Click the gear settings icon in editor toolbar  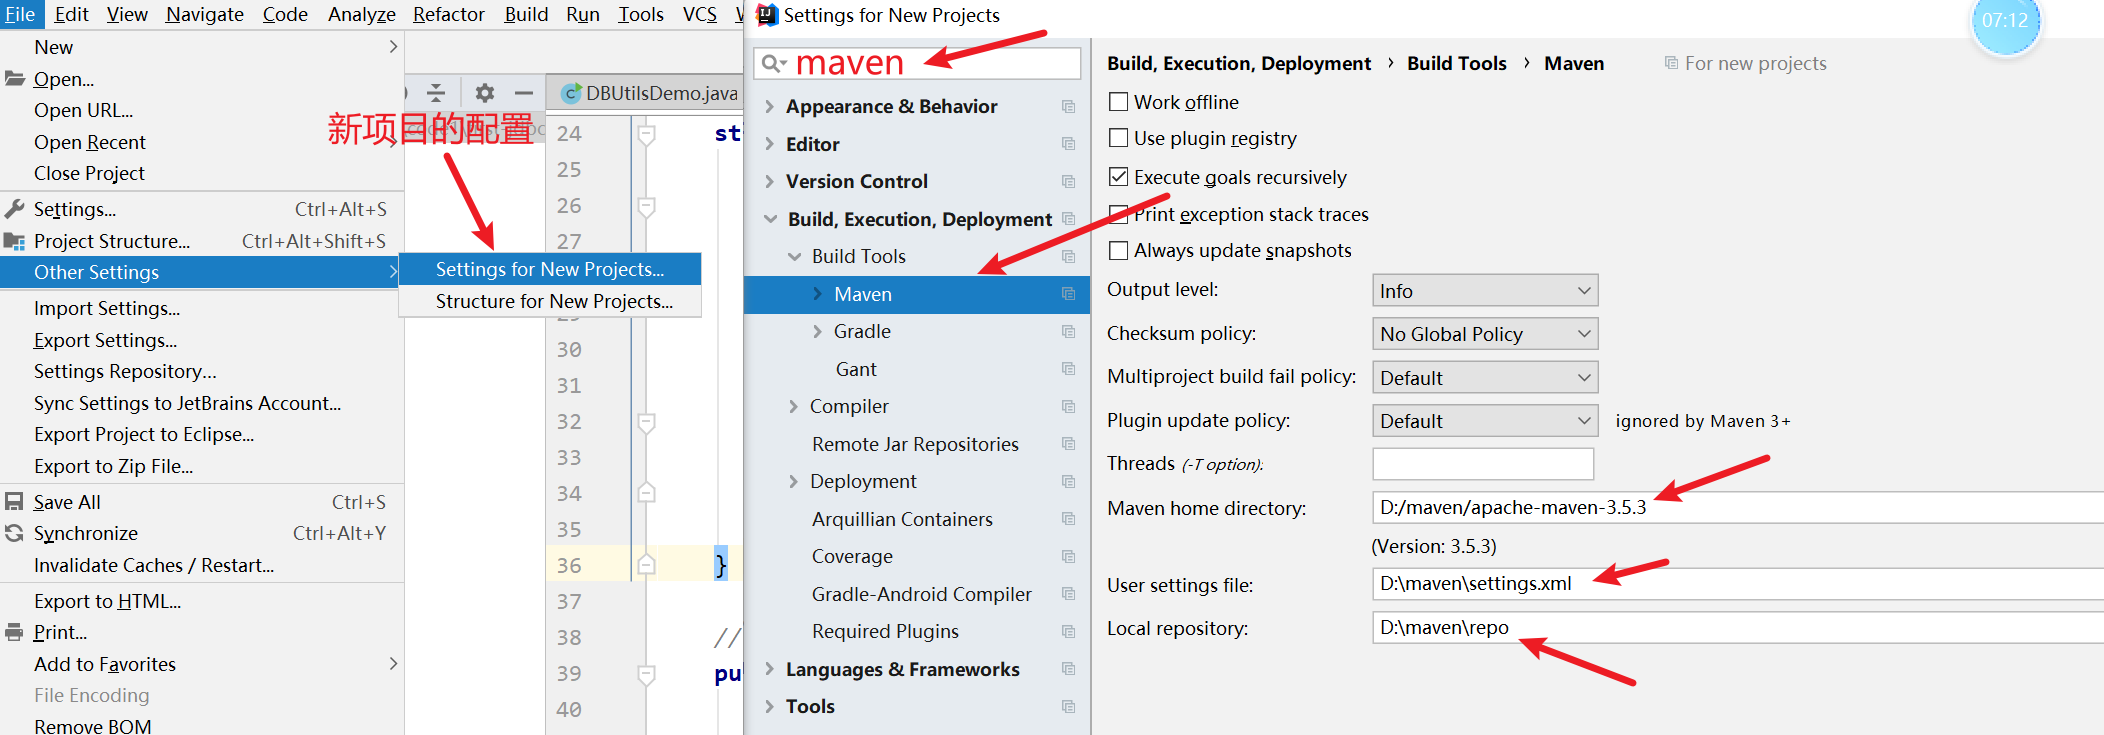click(x=485, y=93)
